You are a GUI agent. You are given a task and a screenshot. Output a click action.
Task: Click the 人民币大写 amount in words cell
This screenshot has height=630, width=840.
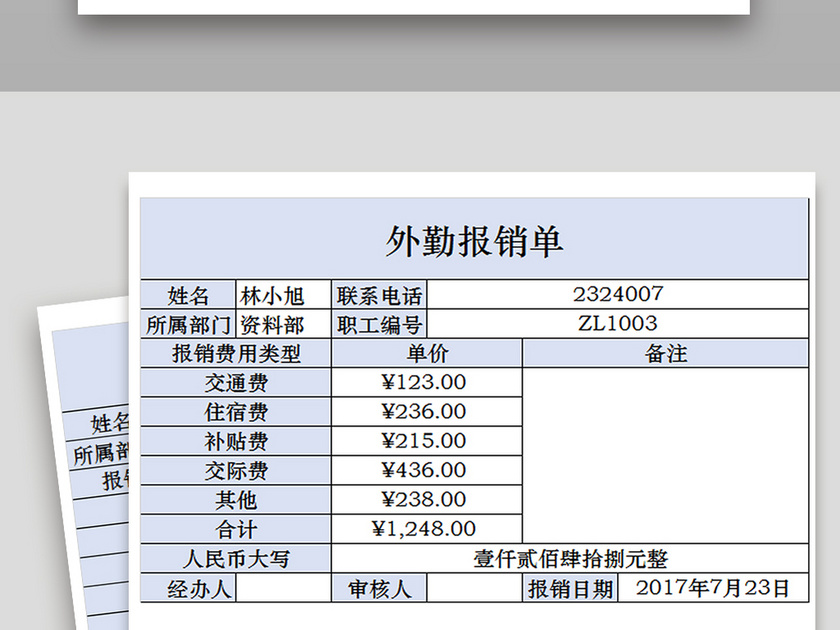(237, 560)
